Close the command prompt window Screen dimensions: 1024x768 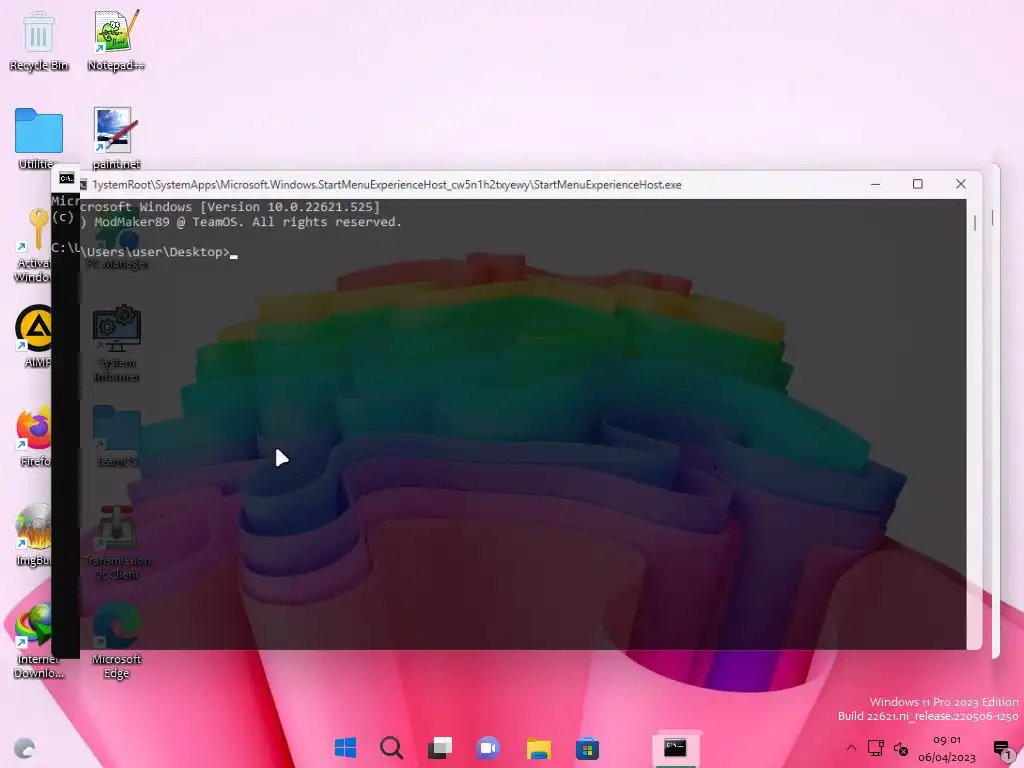961,184
